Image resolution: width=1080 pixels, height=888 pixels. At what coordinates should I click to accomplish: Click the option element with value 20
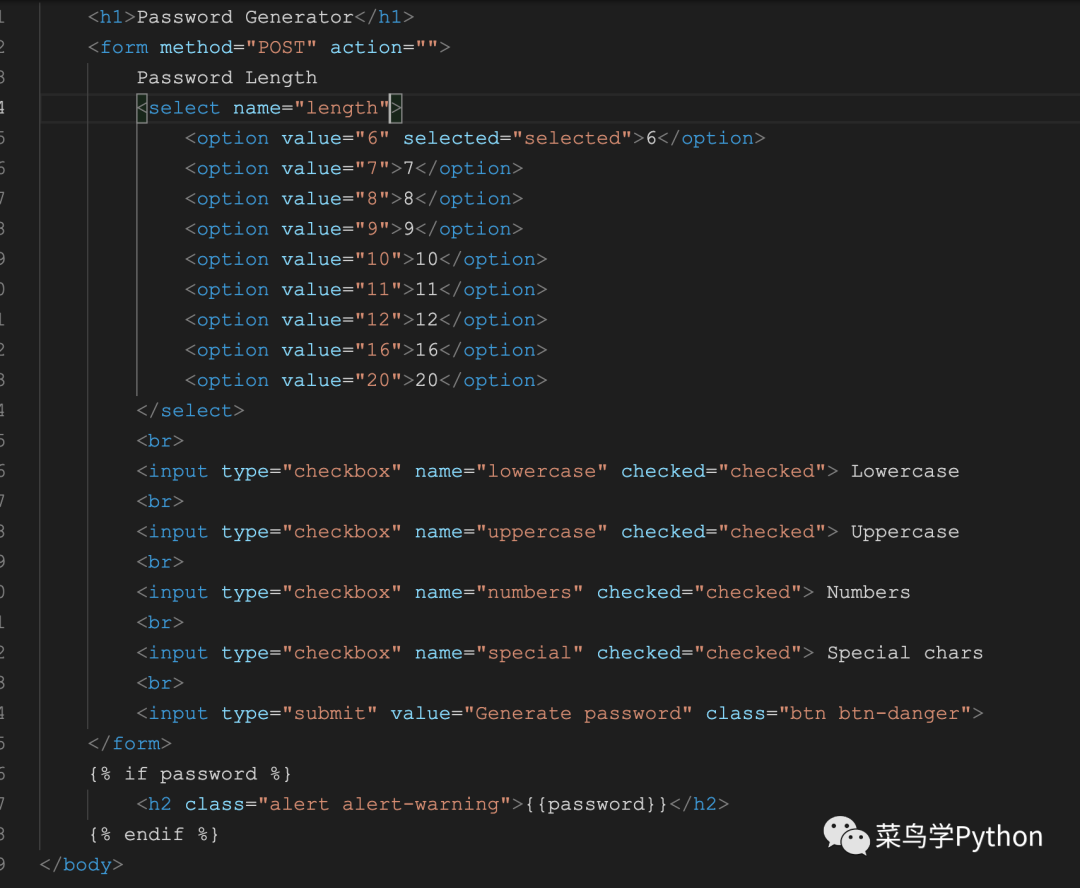tap(365, 380)
